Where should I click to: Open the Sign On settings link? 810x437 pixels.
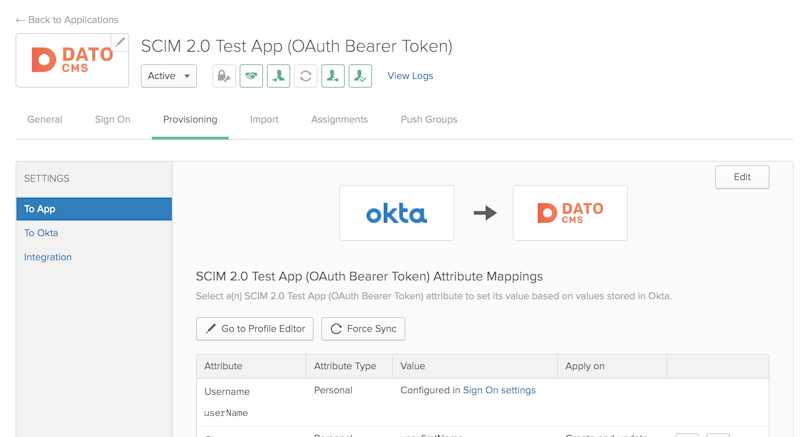pyautogui.click(x=499, y=390)
